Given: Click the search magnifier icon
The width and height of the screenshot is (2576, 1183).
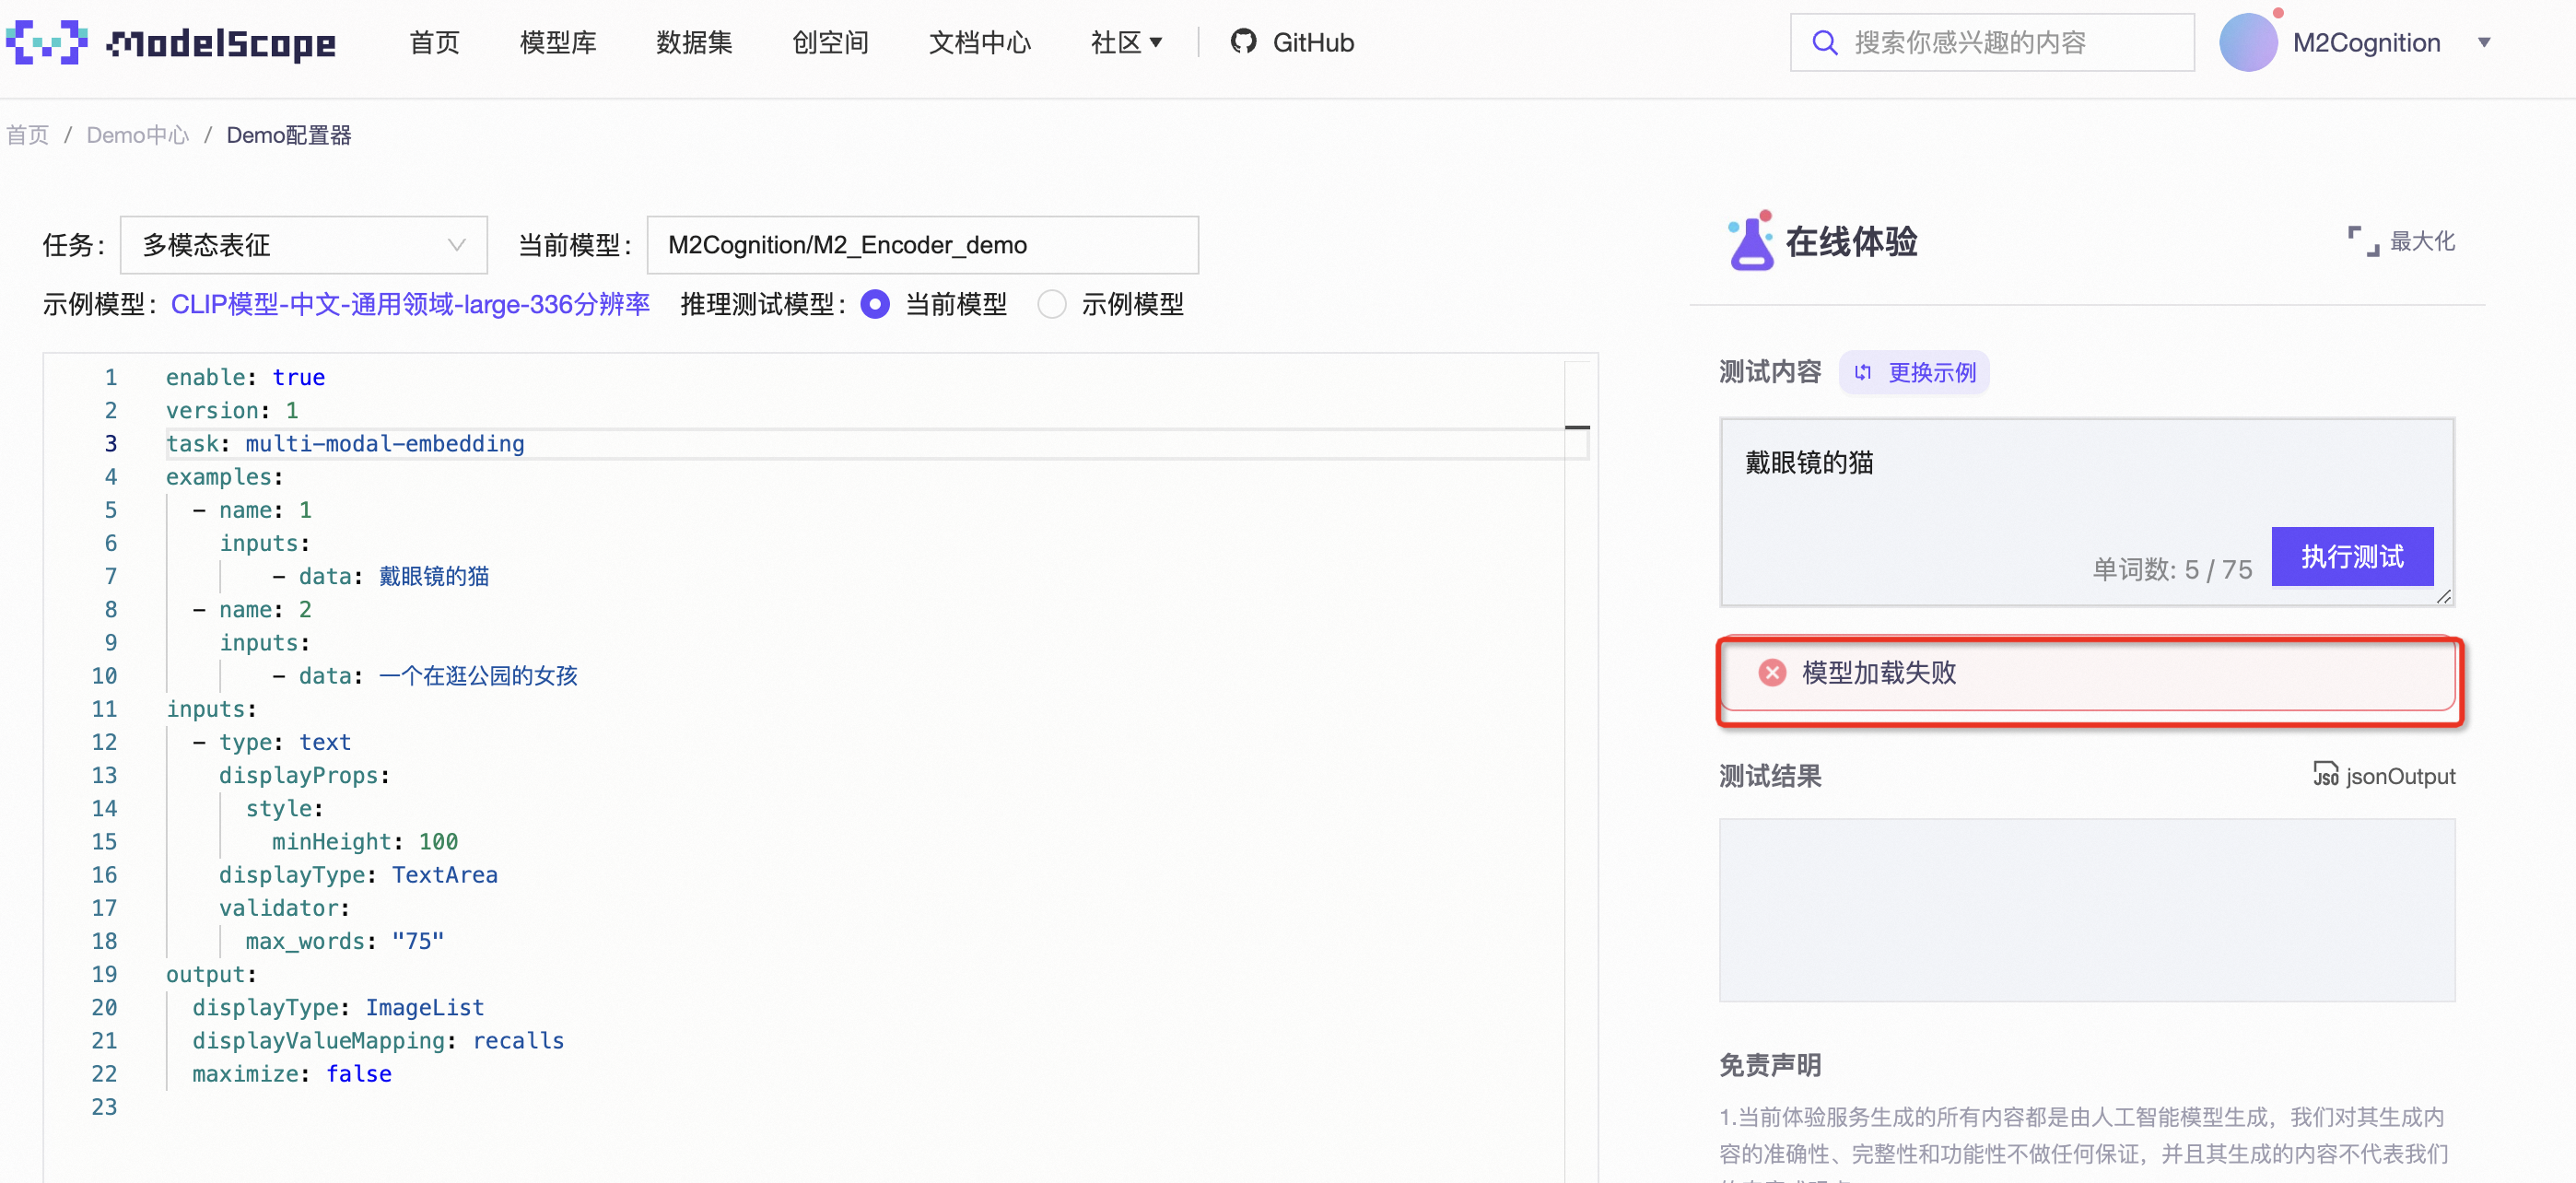Looking at the screenshot, I should [x=1824, y=43].
